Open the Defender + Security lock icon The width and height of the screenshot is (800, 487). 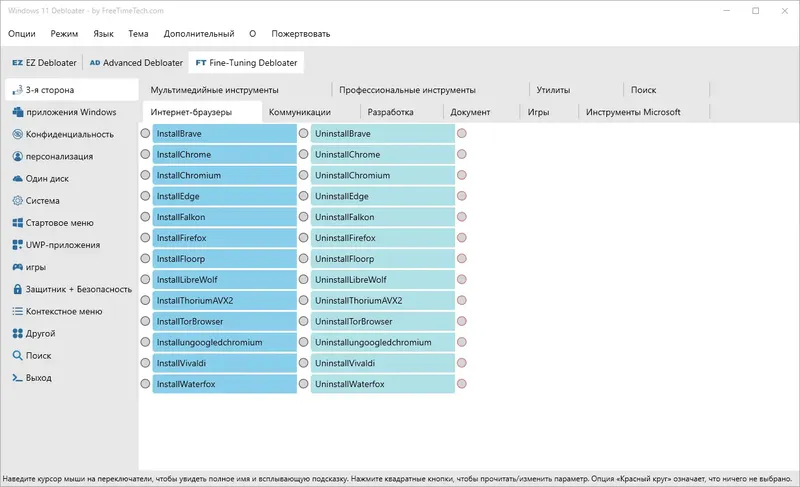pos(17,289)
